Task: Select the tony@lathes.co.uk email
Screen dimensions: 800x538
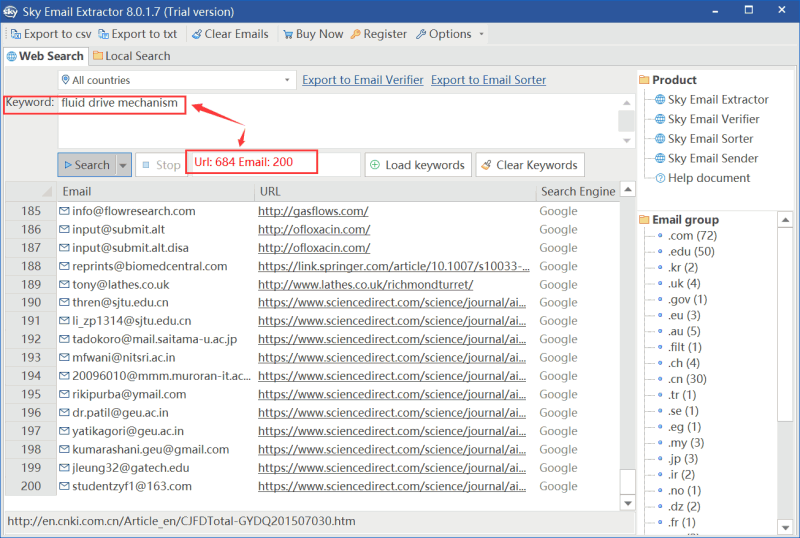Action: pos(120,284)
